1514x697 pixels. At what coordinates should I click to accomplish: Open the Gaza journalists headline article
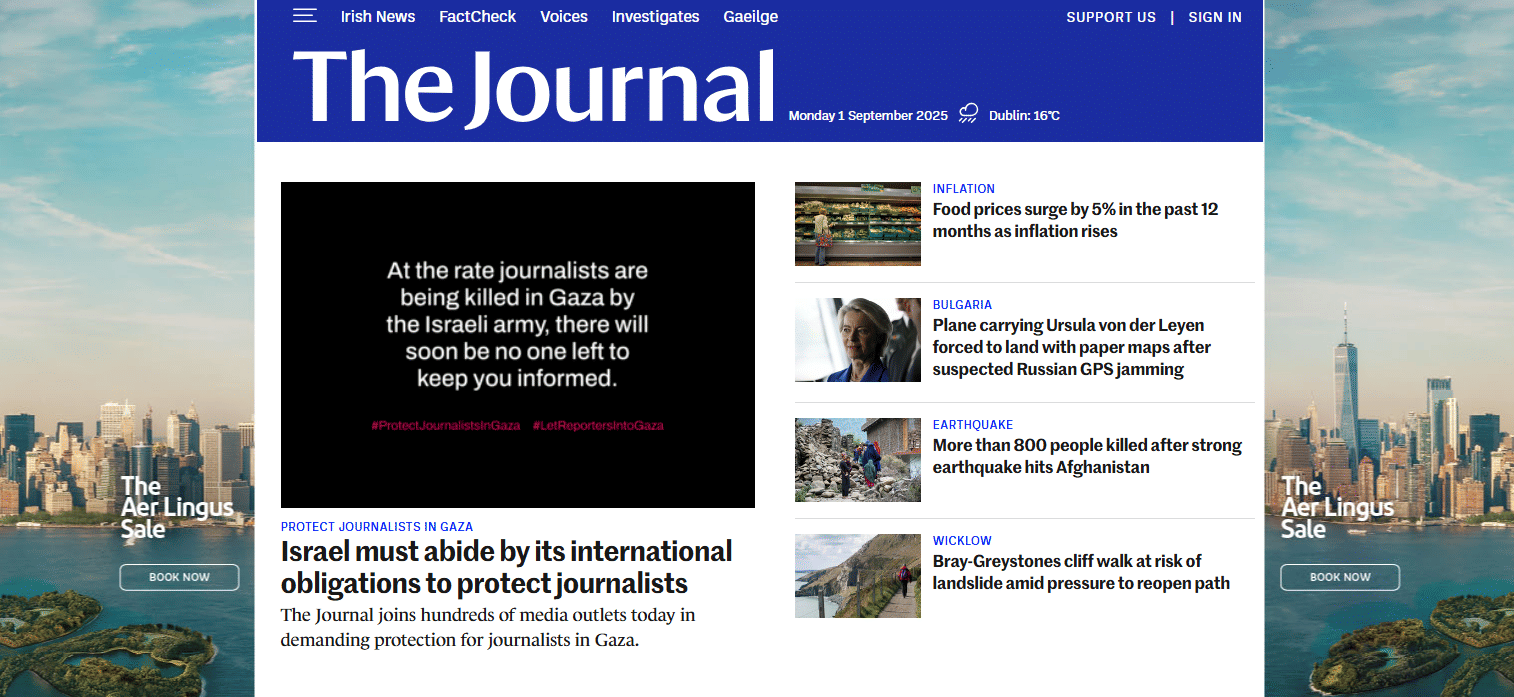coord(506,566)
